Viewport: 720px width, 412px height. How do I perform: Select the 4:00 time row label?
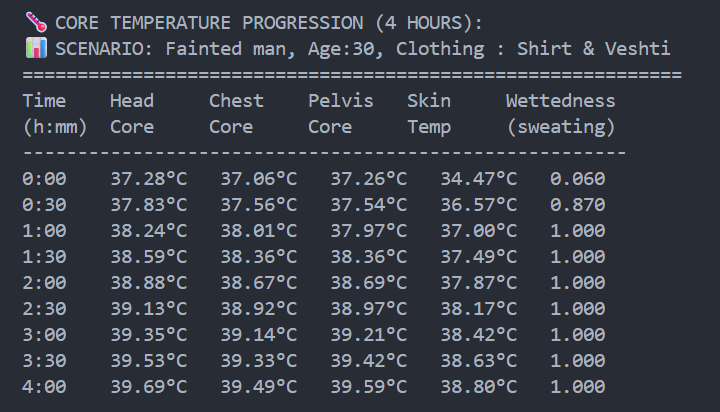(x=44, y=387)
